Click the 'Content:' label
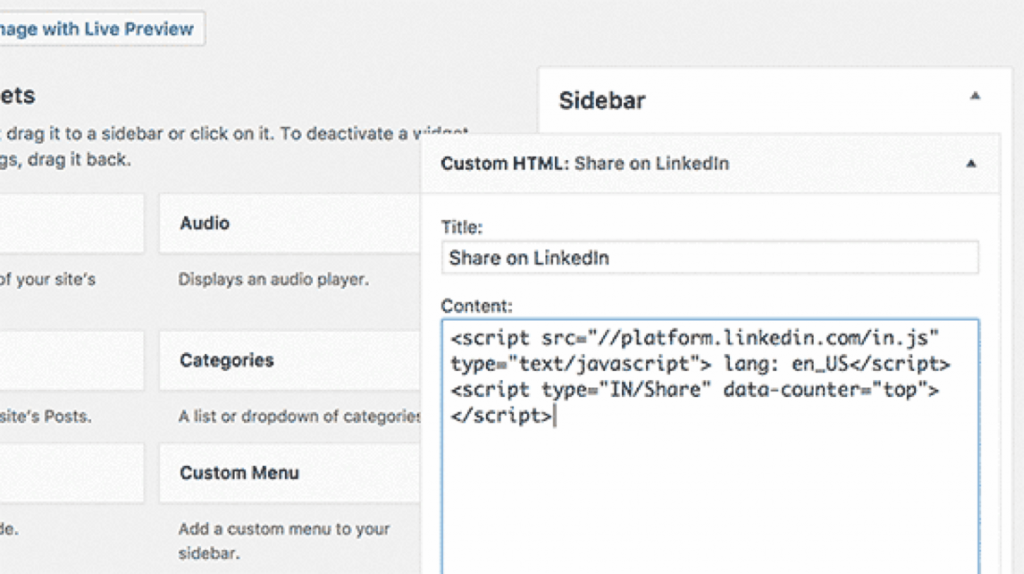Image resolution: width=1024 pixels, height=574 pixels. tap(477, 306)
